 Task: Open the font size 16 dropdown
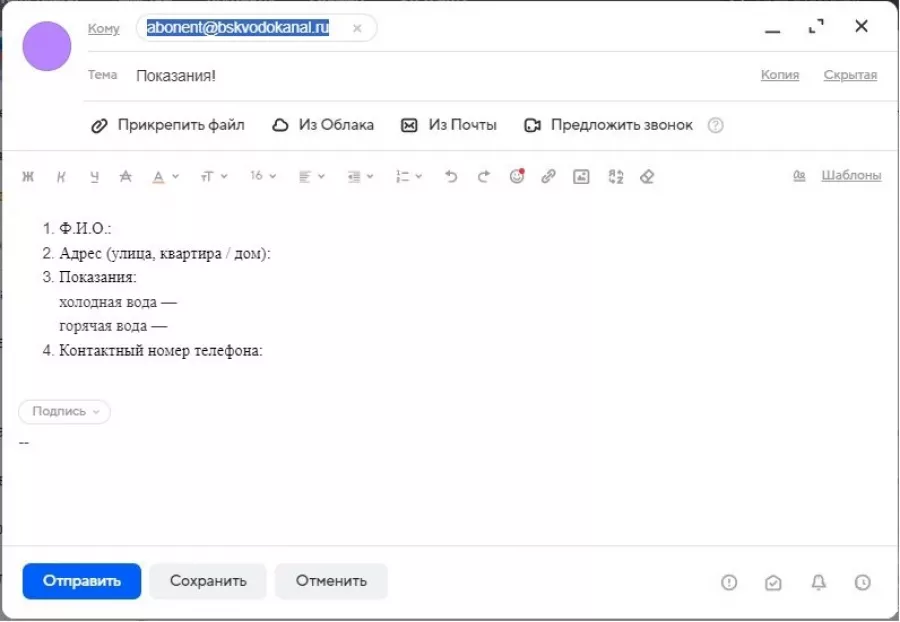(x=262, y=176)
